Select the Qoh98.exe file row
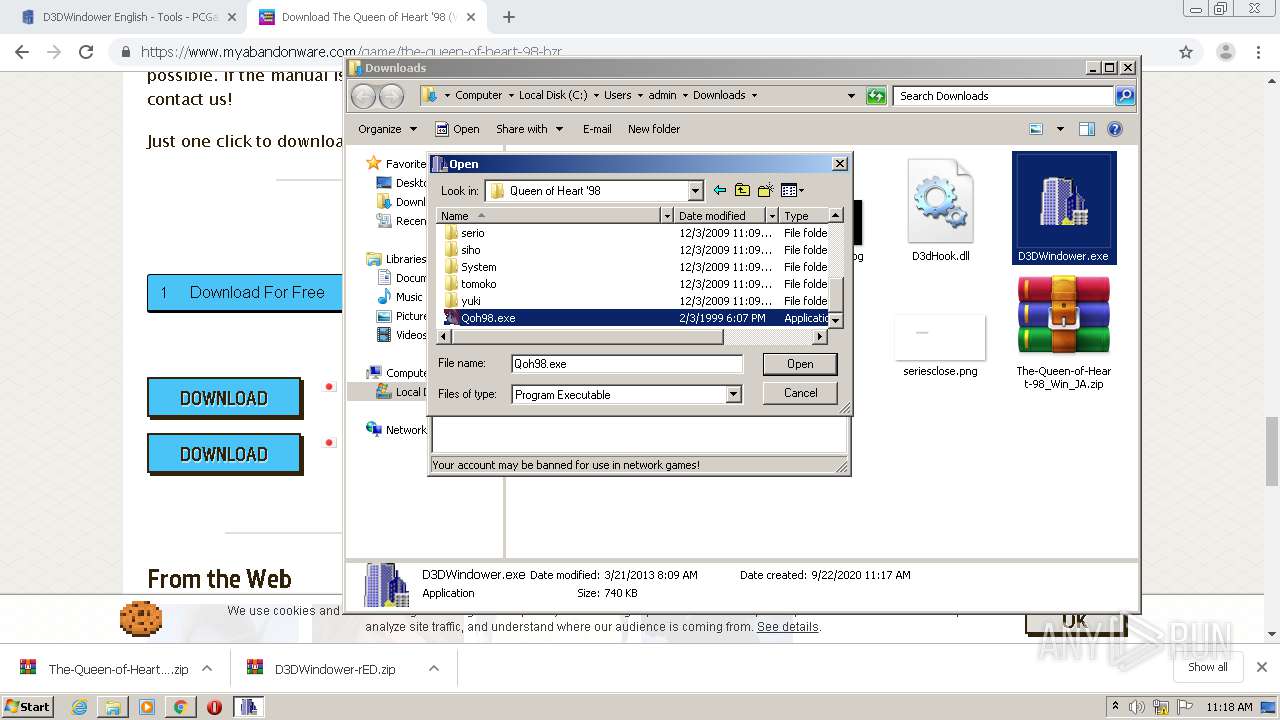This screenshot has height=720, width=1280. pos(636,318)
